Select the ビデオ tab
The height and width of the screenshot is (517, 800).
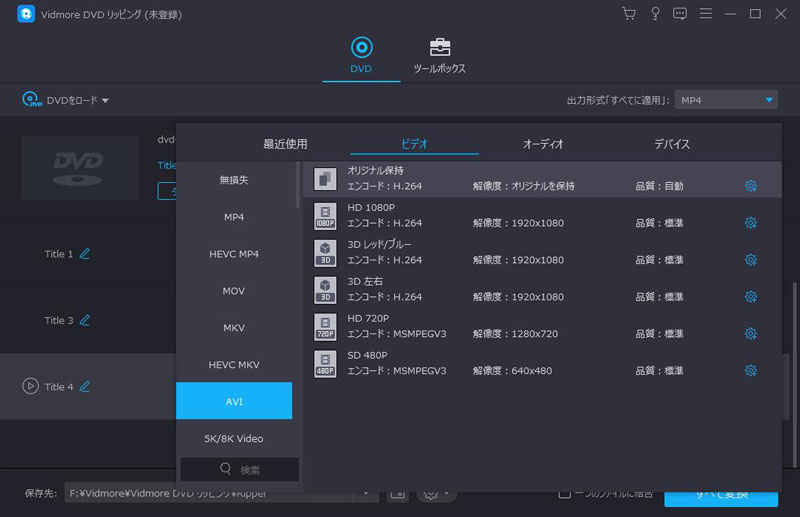click(x=414, y=144)
